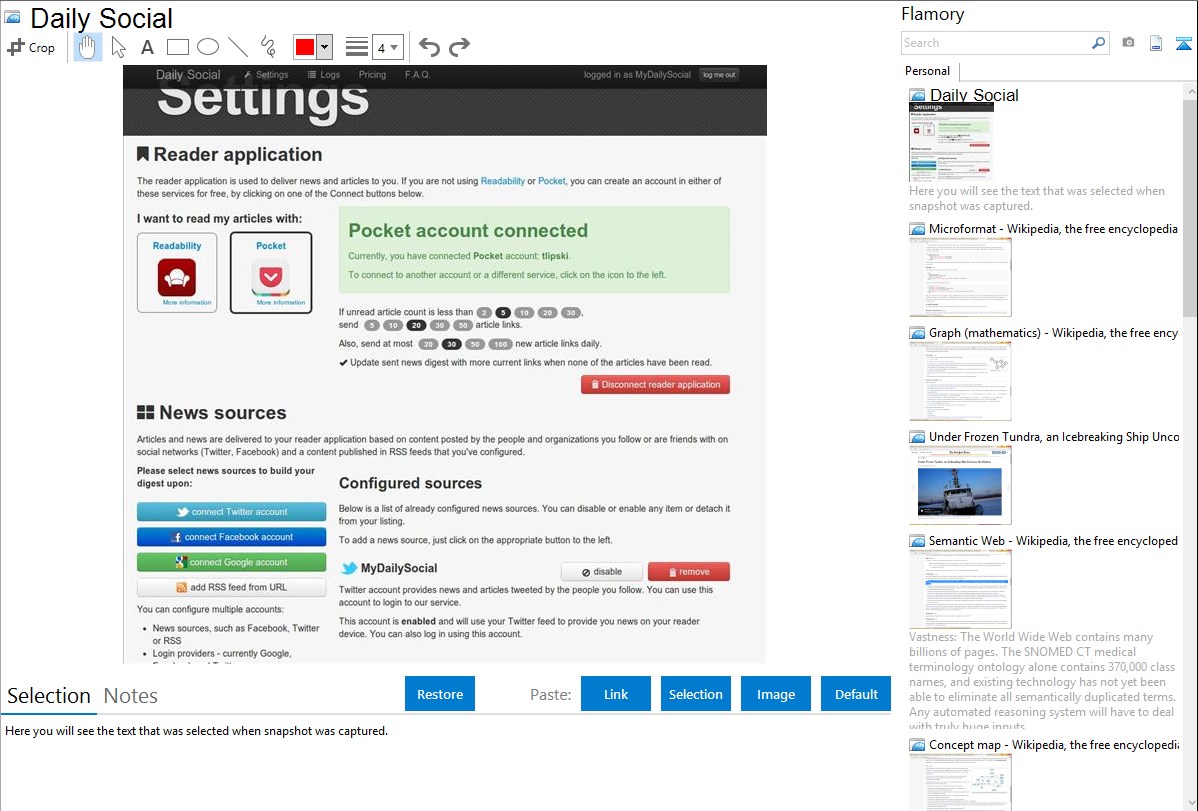
Task: Click add RSS feed from URL
Action: (x=232, y=588)
